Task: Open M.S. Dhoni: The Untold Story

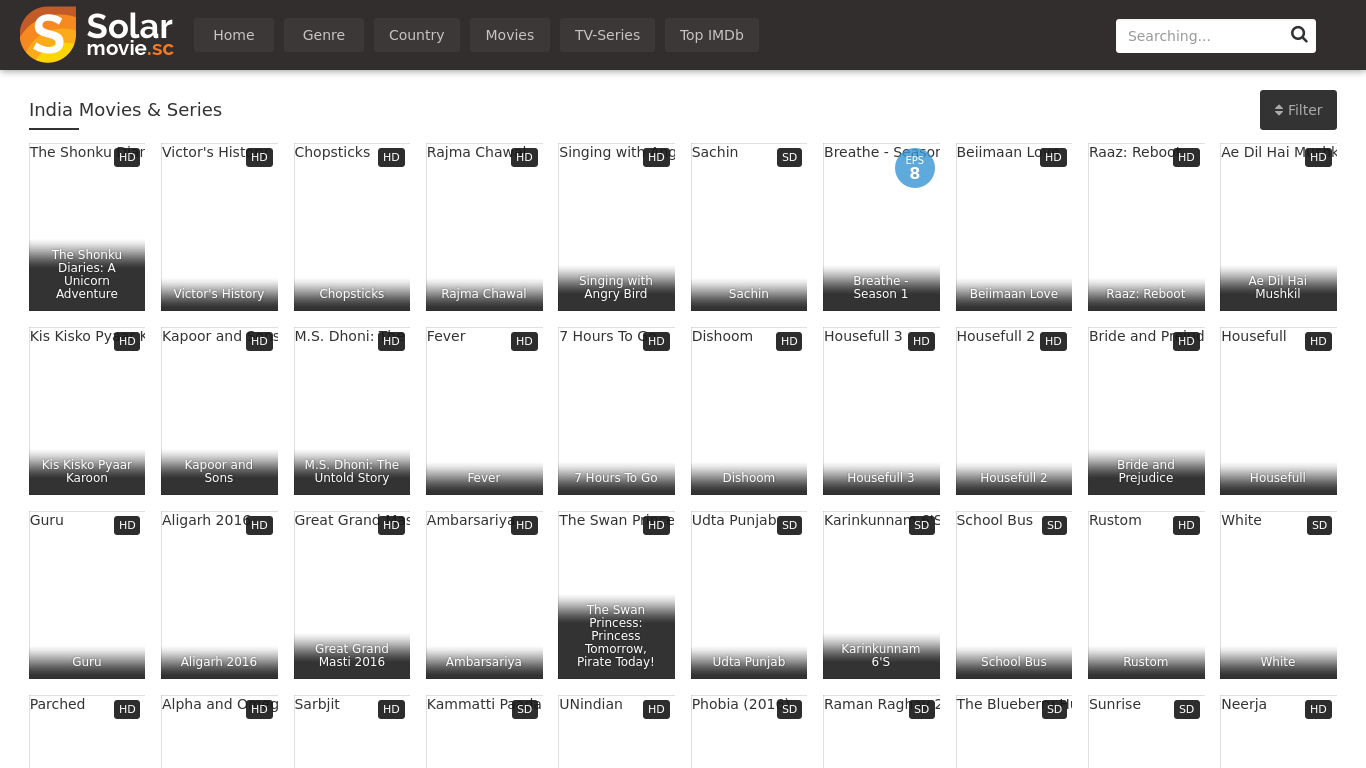Action: click(351, 420)
